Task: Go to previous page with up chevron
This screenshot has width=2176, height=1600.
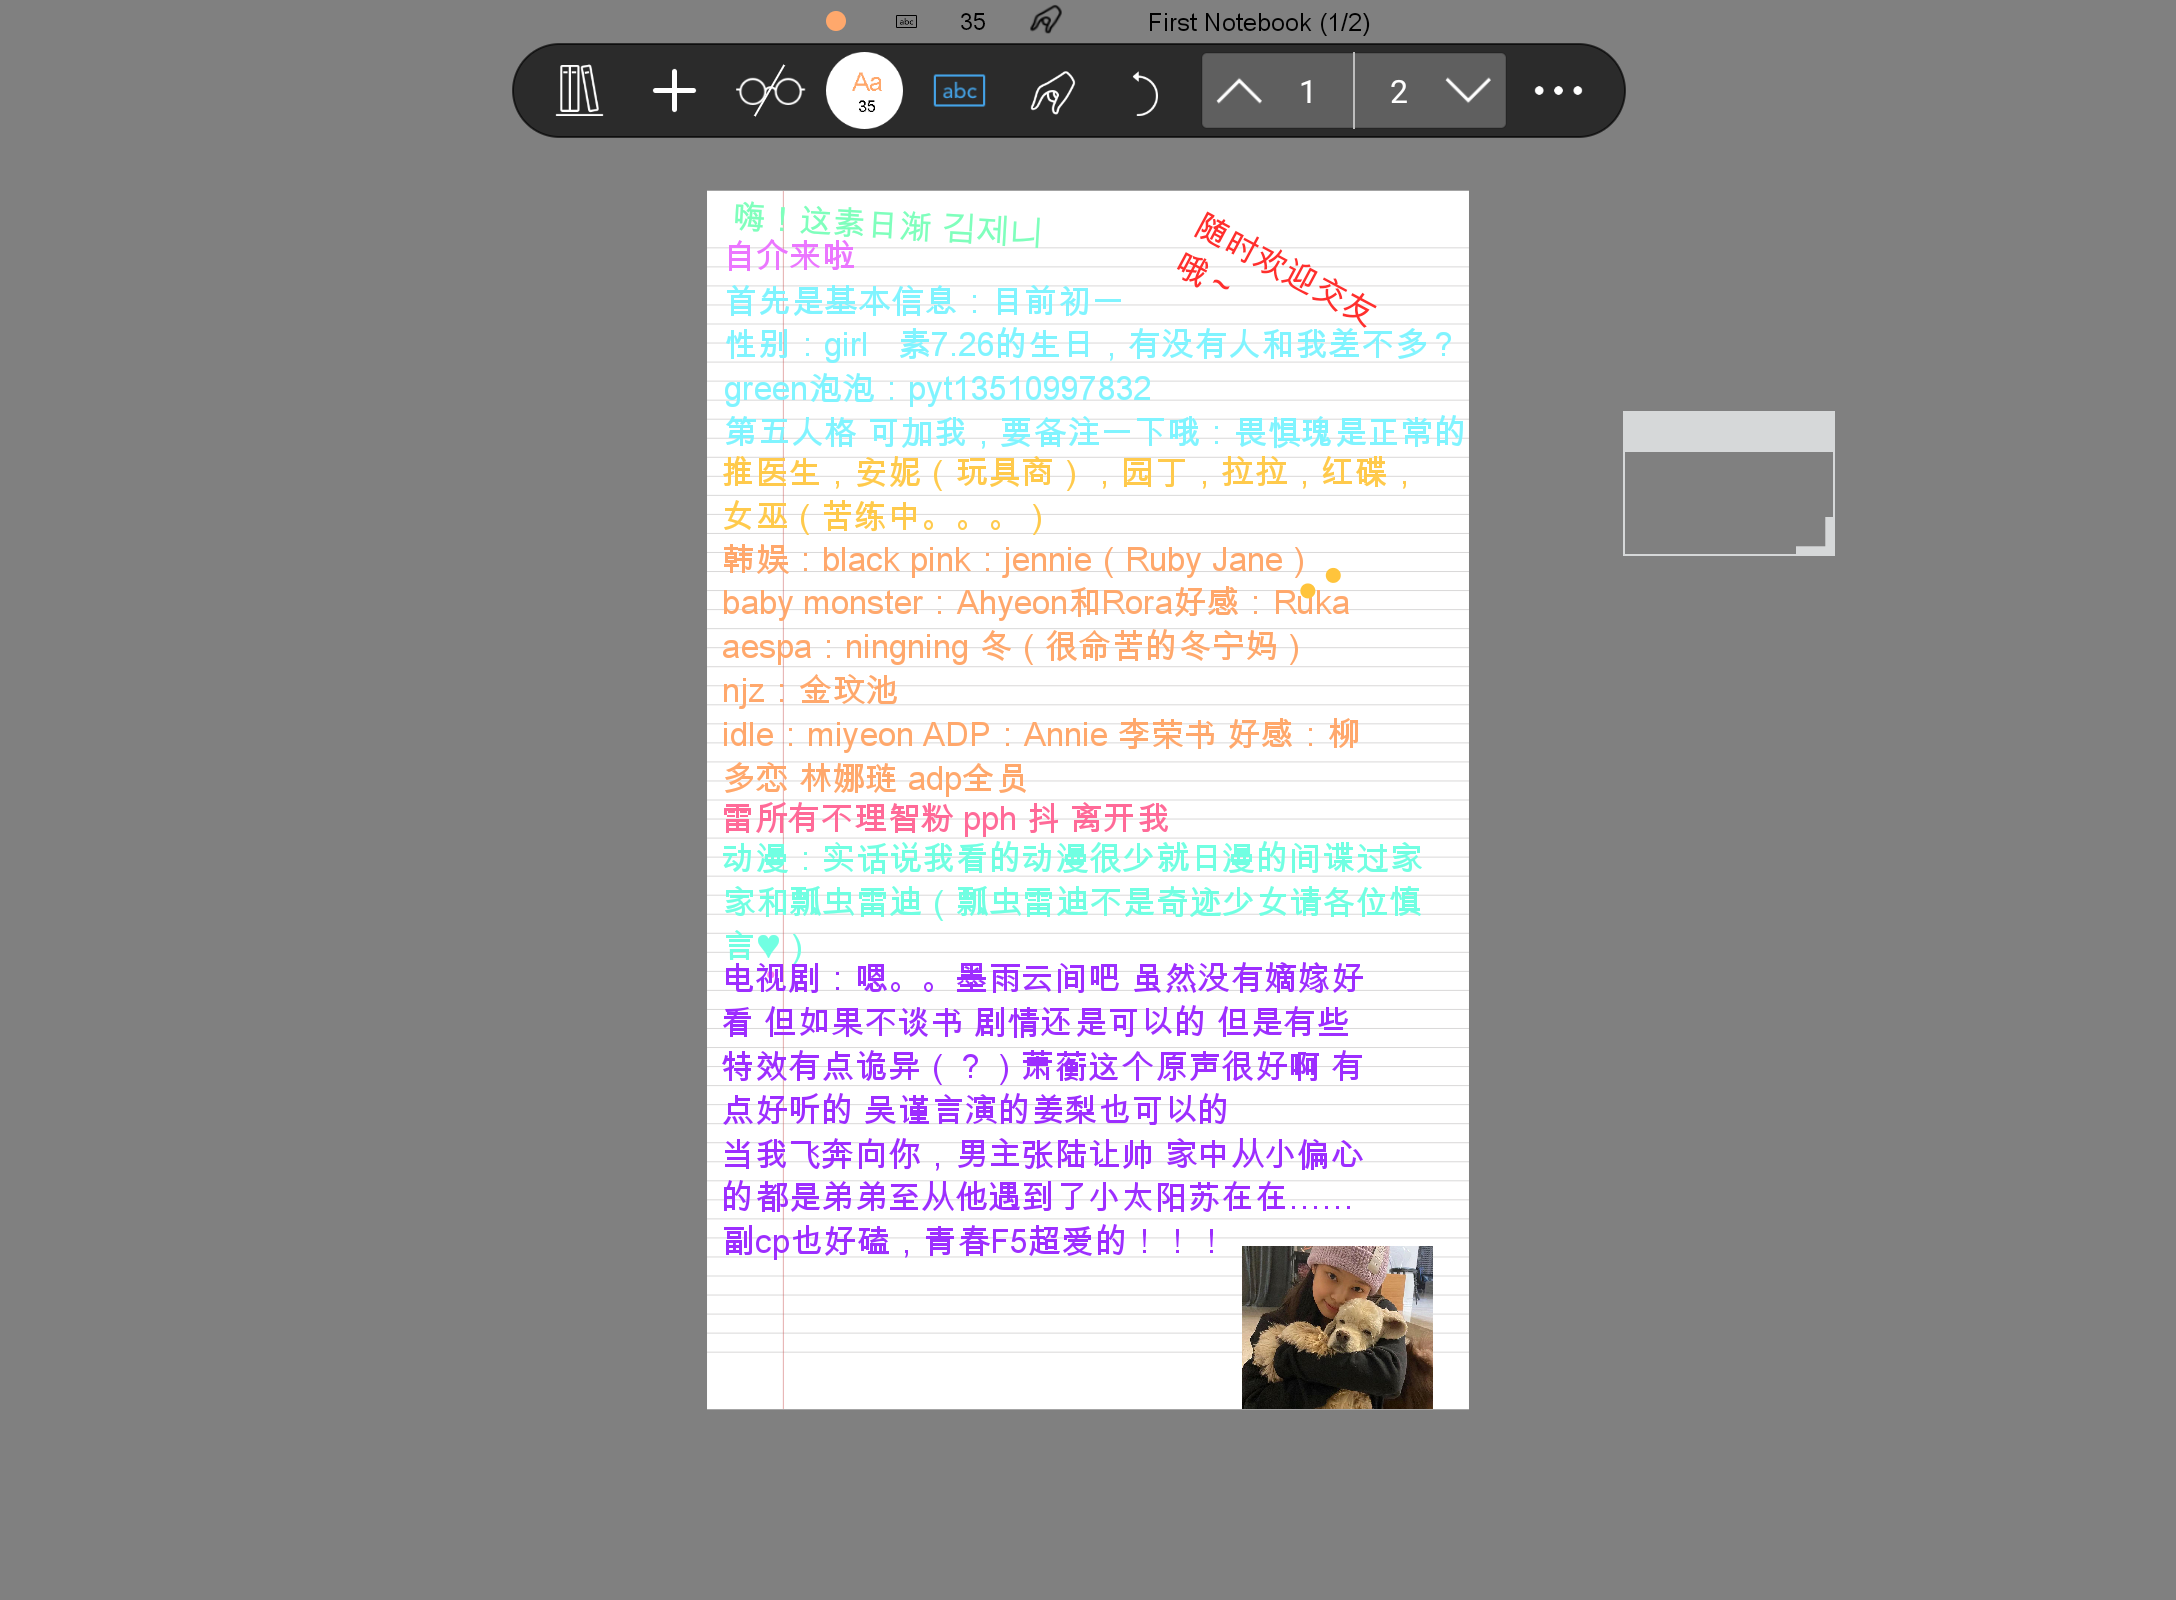Action: click(1239, 91)
